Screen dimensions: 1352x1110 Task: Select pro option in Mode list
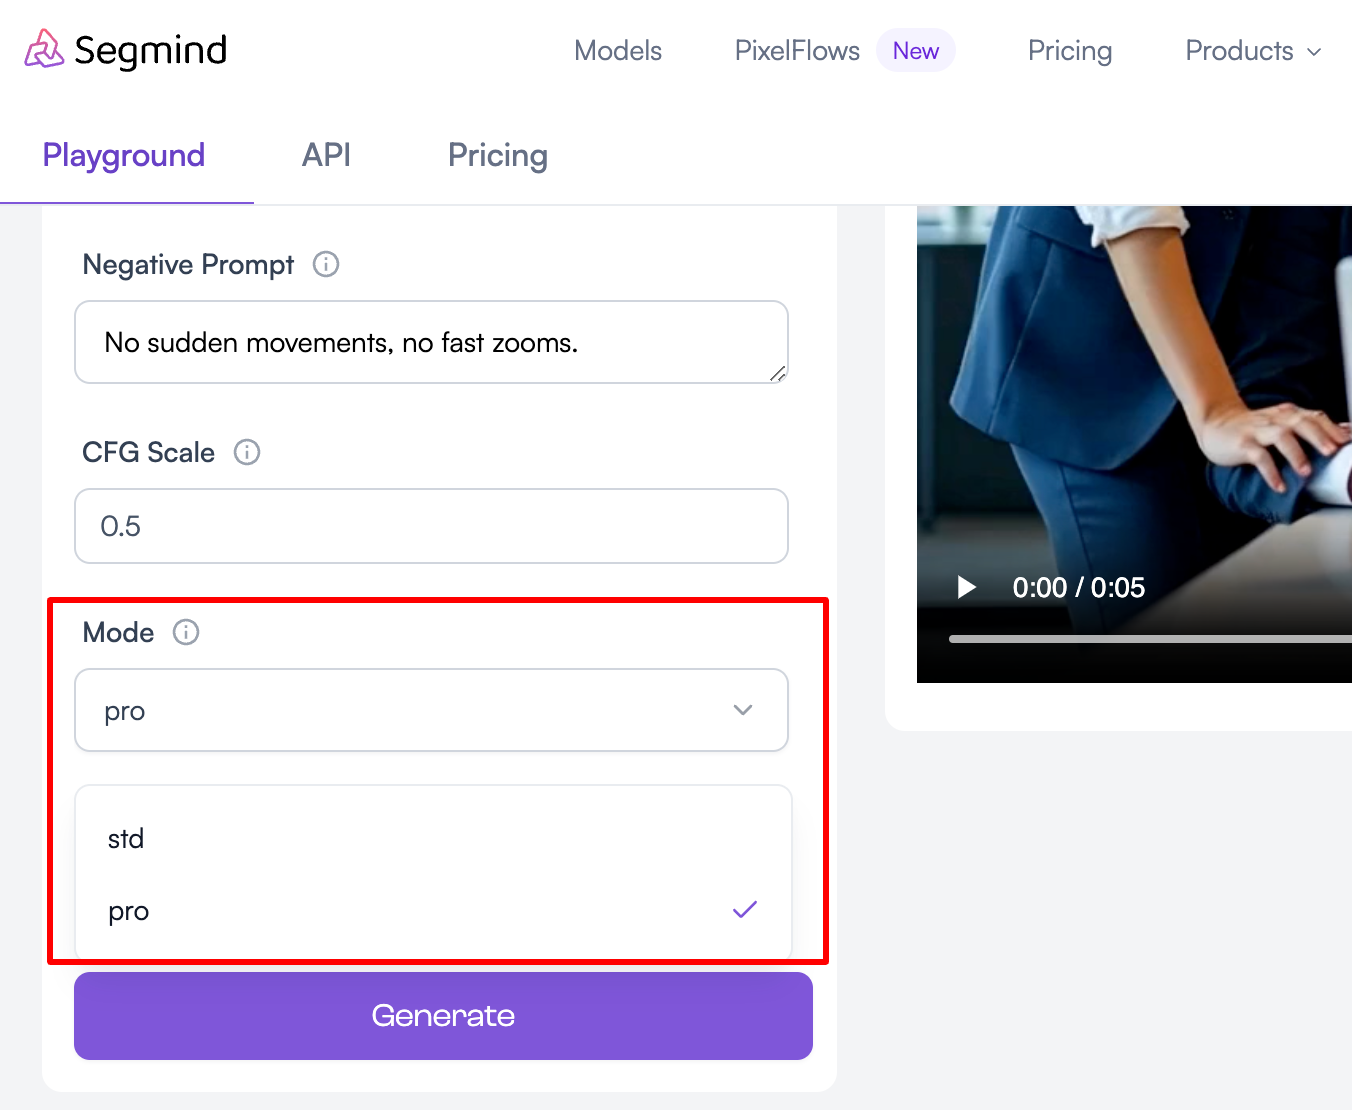433,911
